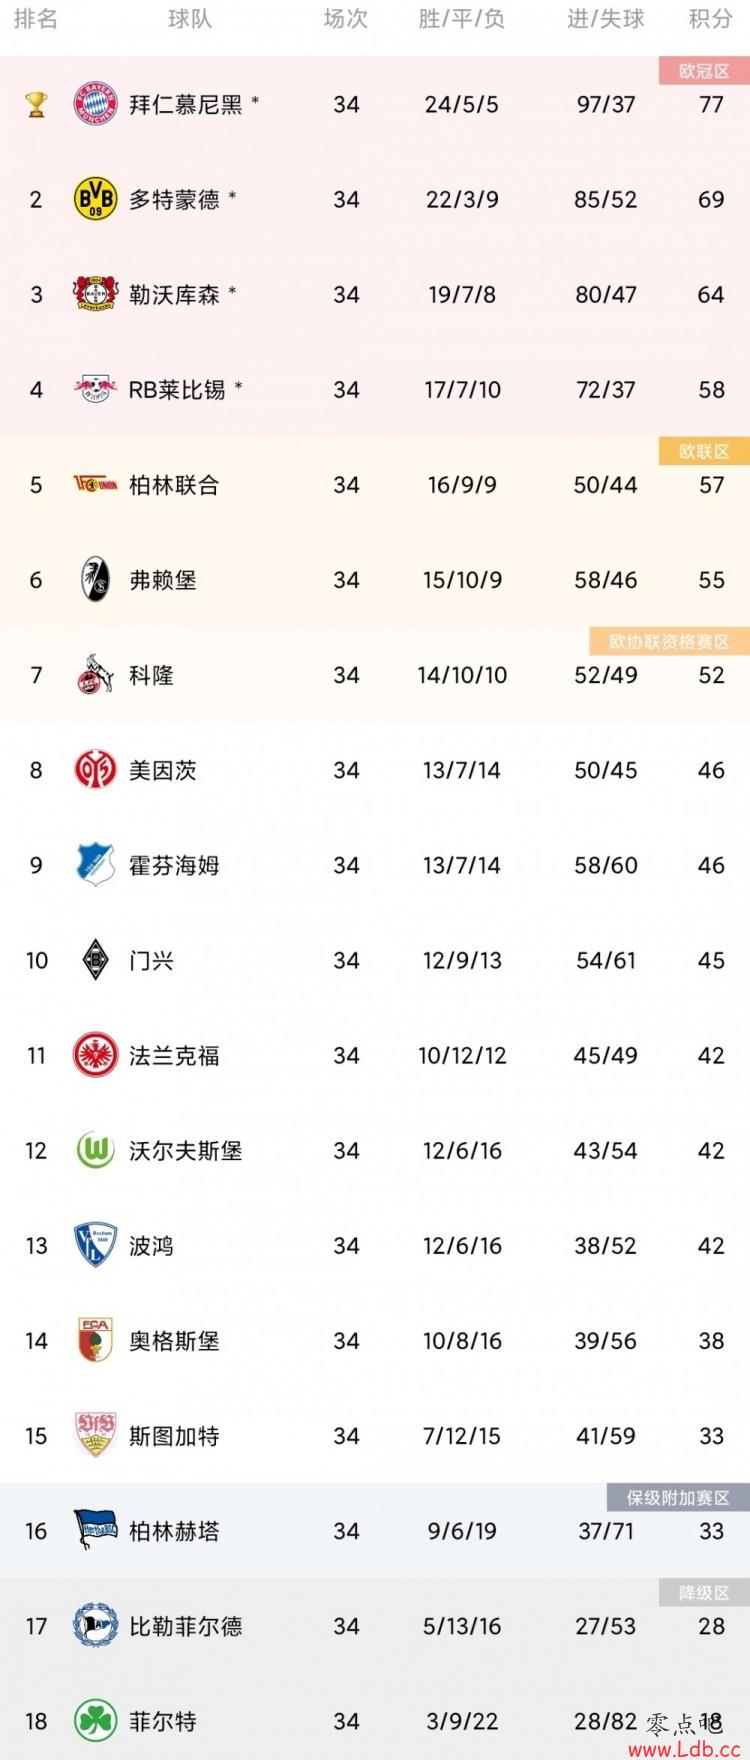Open the Bayer Leverkusen team crest

pos(96,295)
